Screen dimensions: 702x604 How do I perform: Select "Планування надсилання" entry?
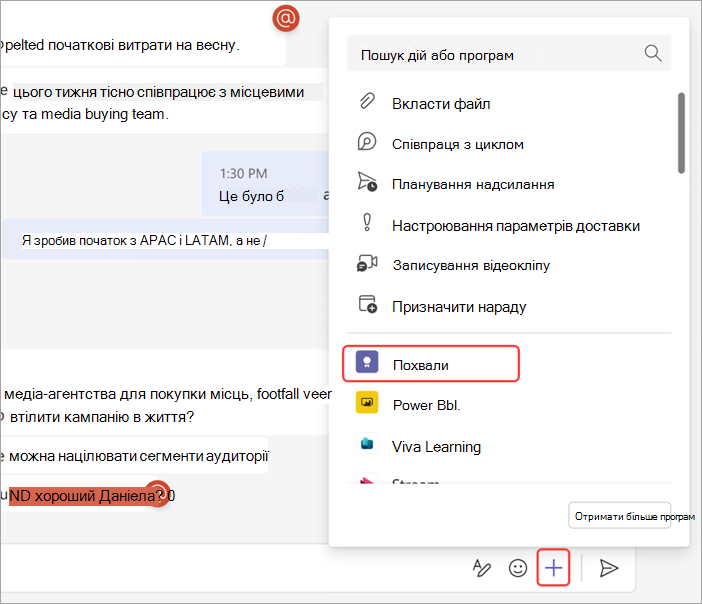tap(473, 184)
